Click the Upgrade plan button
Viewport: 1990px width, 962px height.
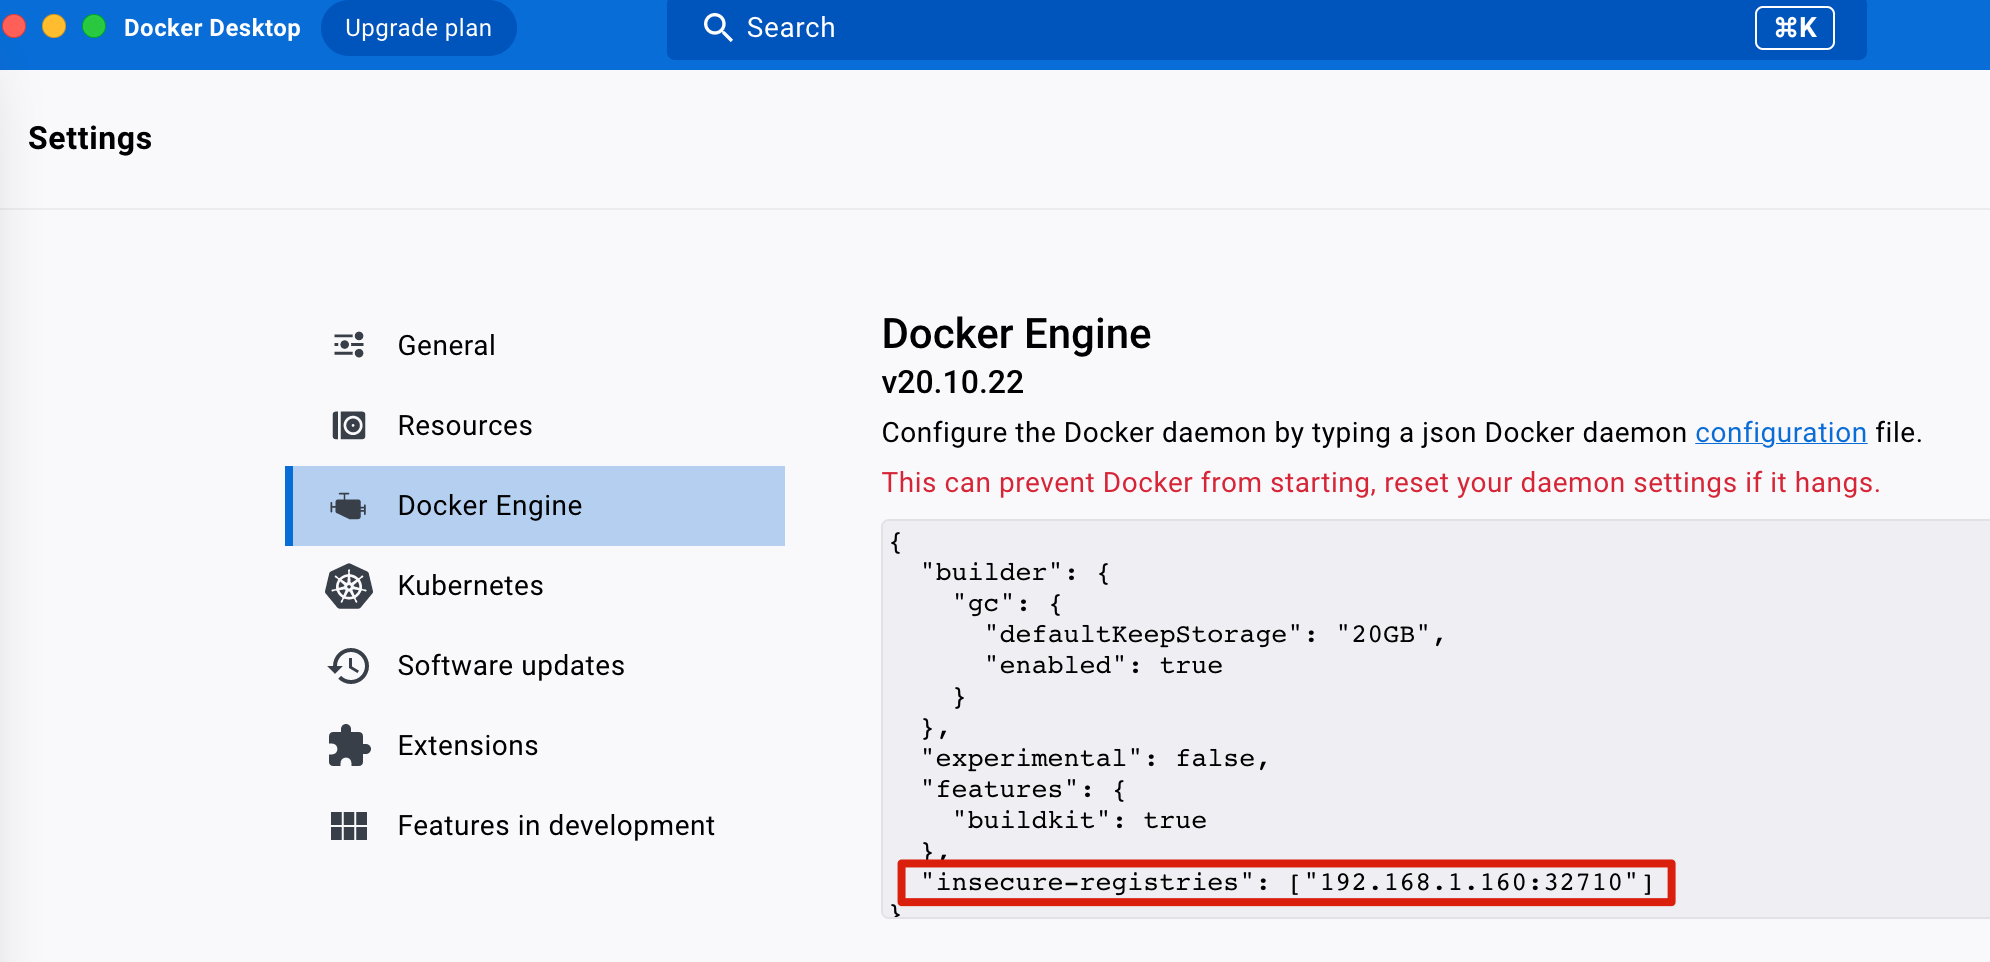pos(419,28)
